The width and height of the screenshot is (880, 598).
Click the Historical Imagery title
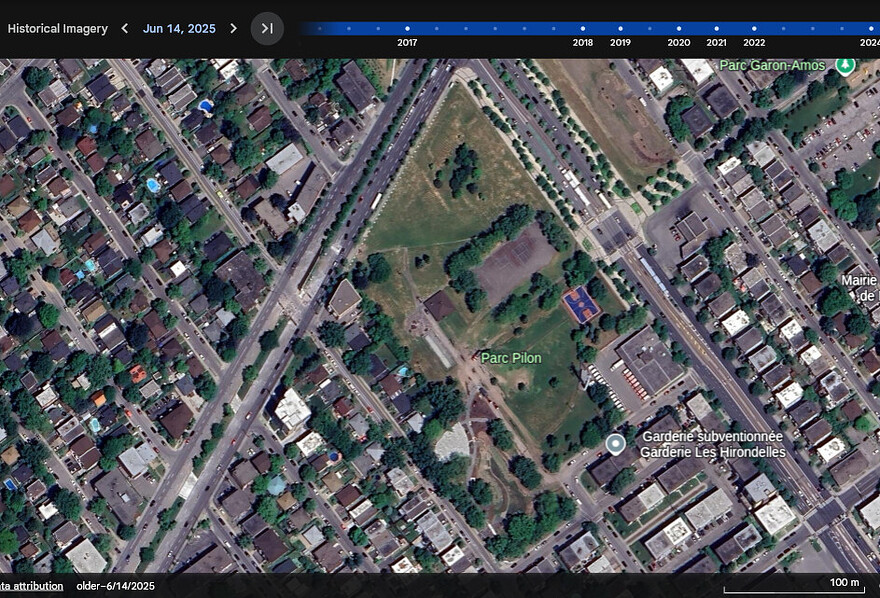[x=57, y=29]
